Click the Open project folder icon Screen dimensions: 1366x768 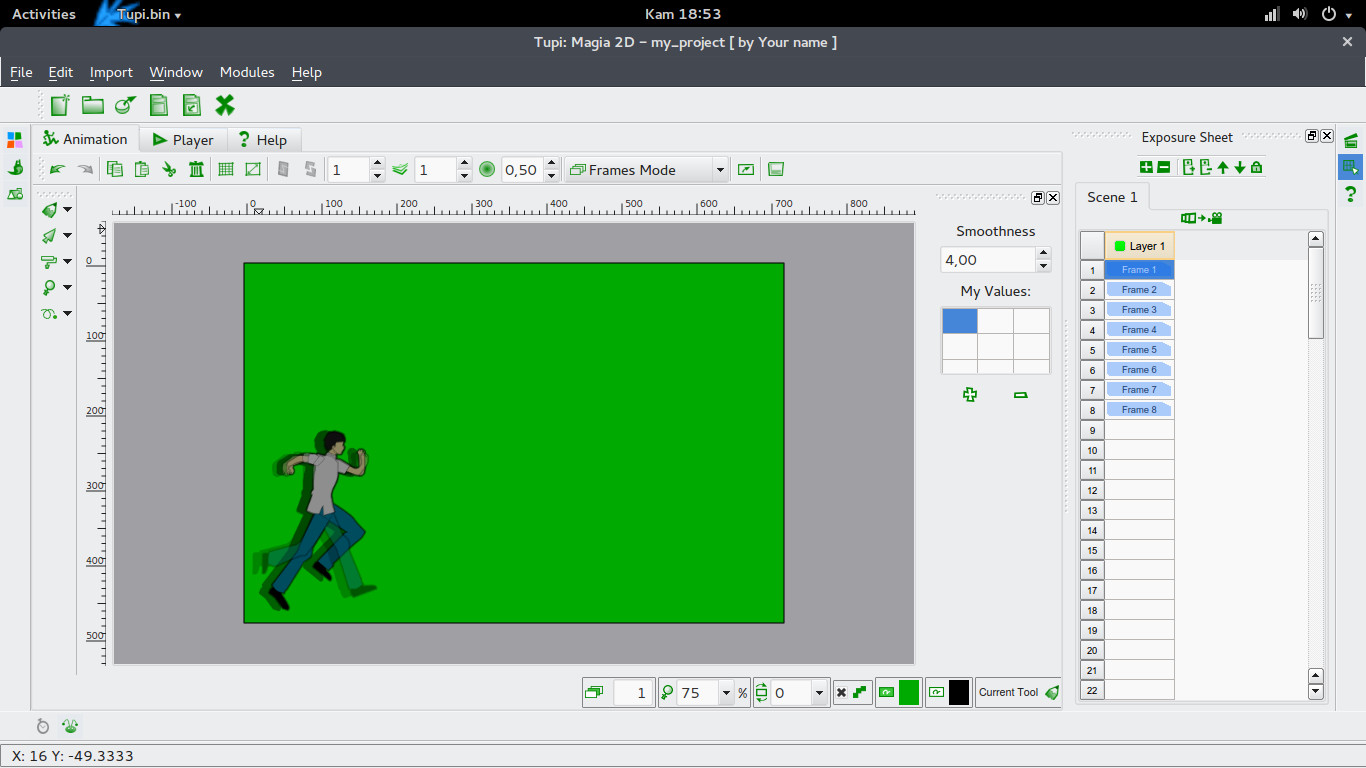click(x=93, y=105)
